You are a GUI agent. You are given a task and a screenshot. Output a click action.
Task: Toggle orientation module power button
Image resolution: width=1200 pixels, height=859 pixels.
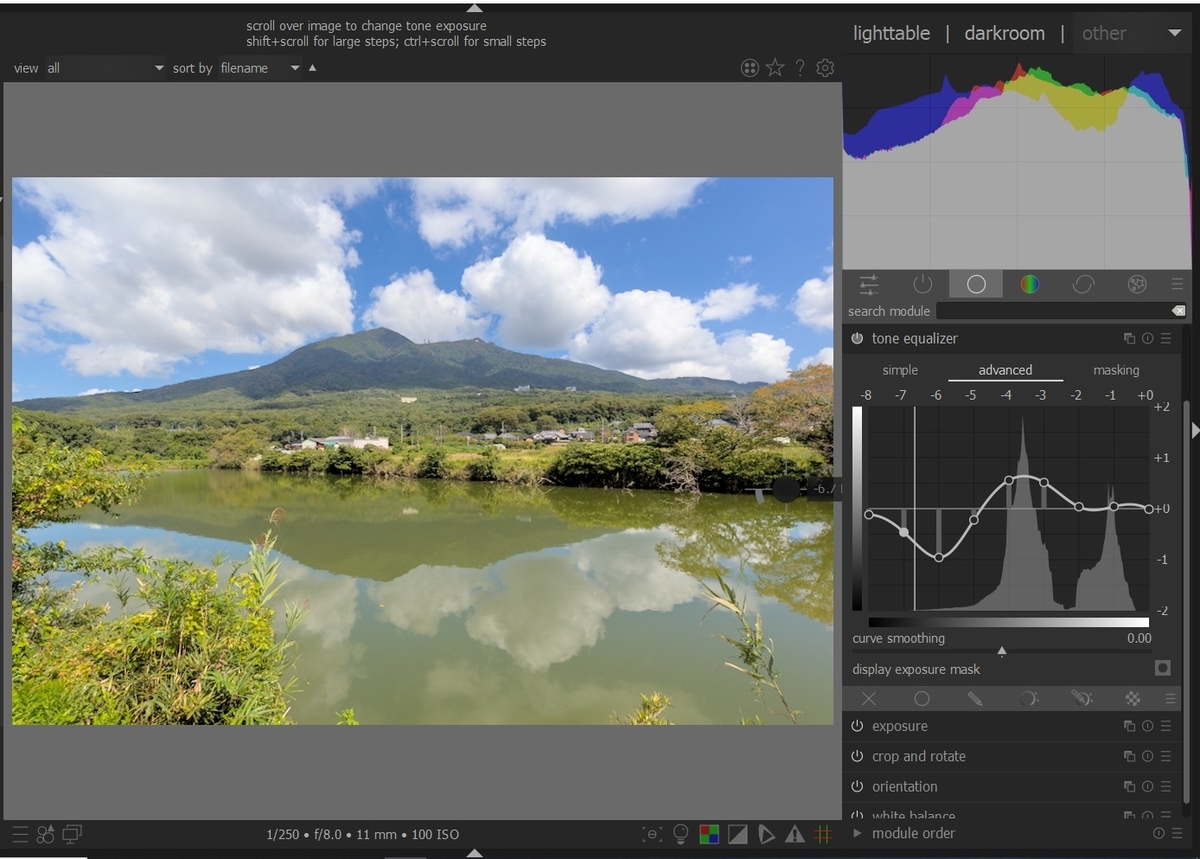pos(857,787)
